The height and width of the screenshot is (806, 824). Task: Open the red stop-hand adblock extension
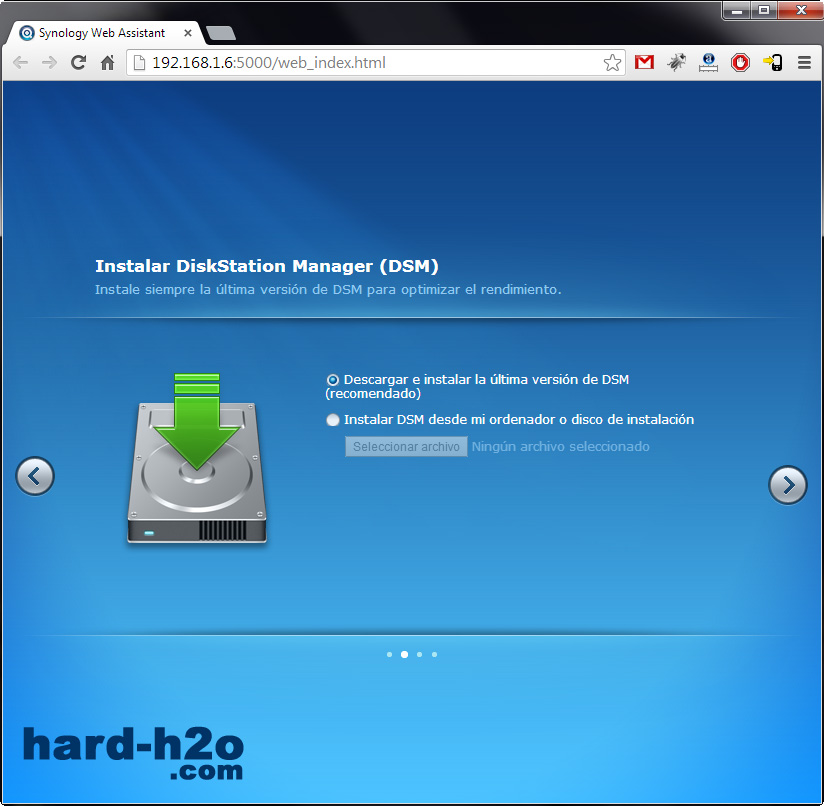740,63
